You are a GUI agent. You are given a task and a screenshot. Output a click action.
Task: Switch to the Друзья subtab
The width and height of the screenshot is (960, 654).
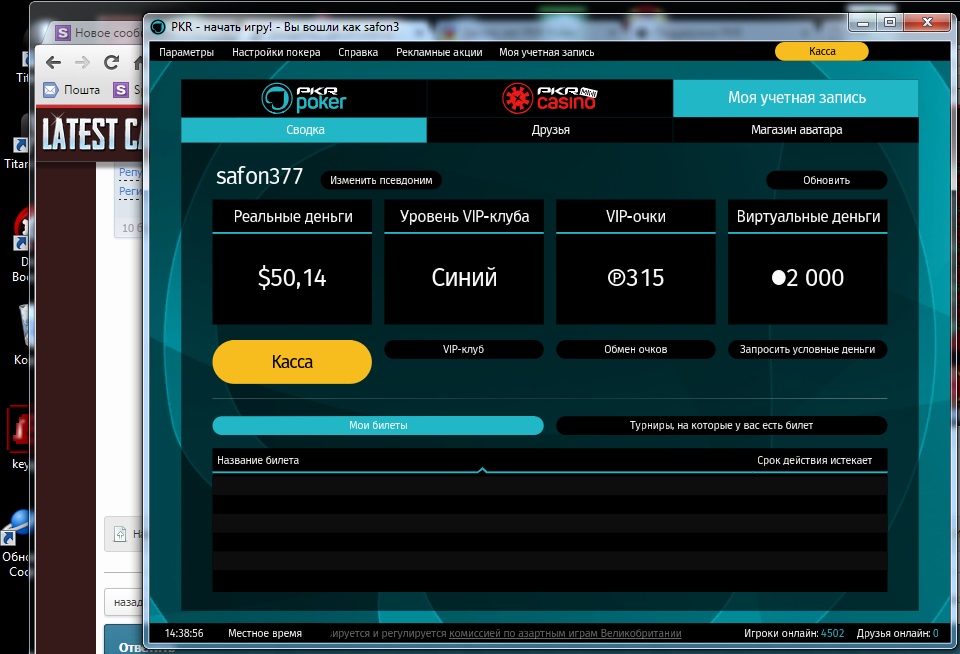tap(550, 130)
